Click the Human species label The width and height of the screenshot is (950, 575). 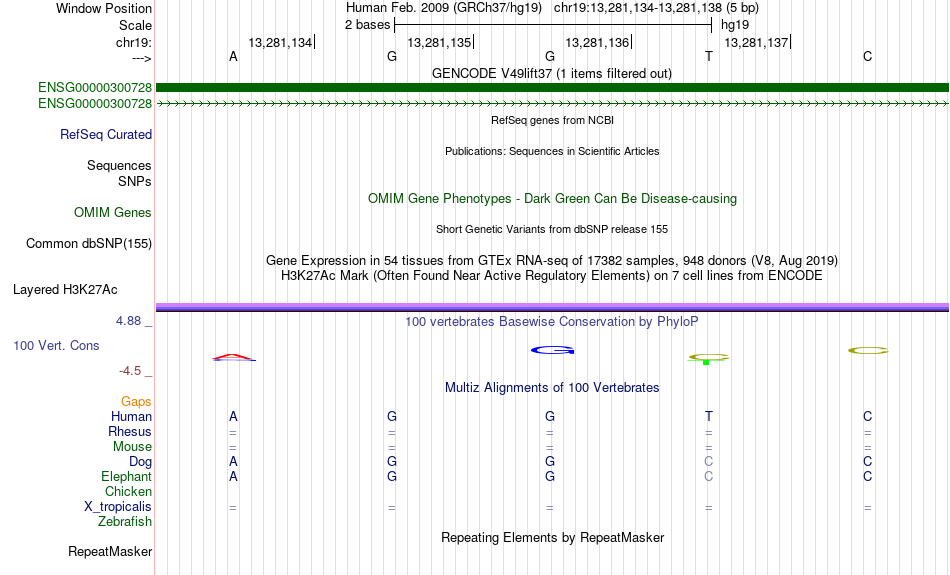pos(131,417)
